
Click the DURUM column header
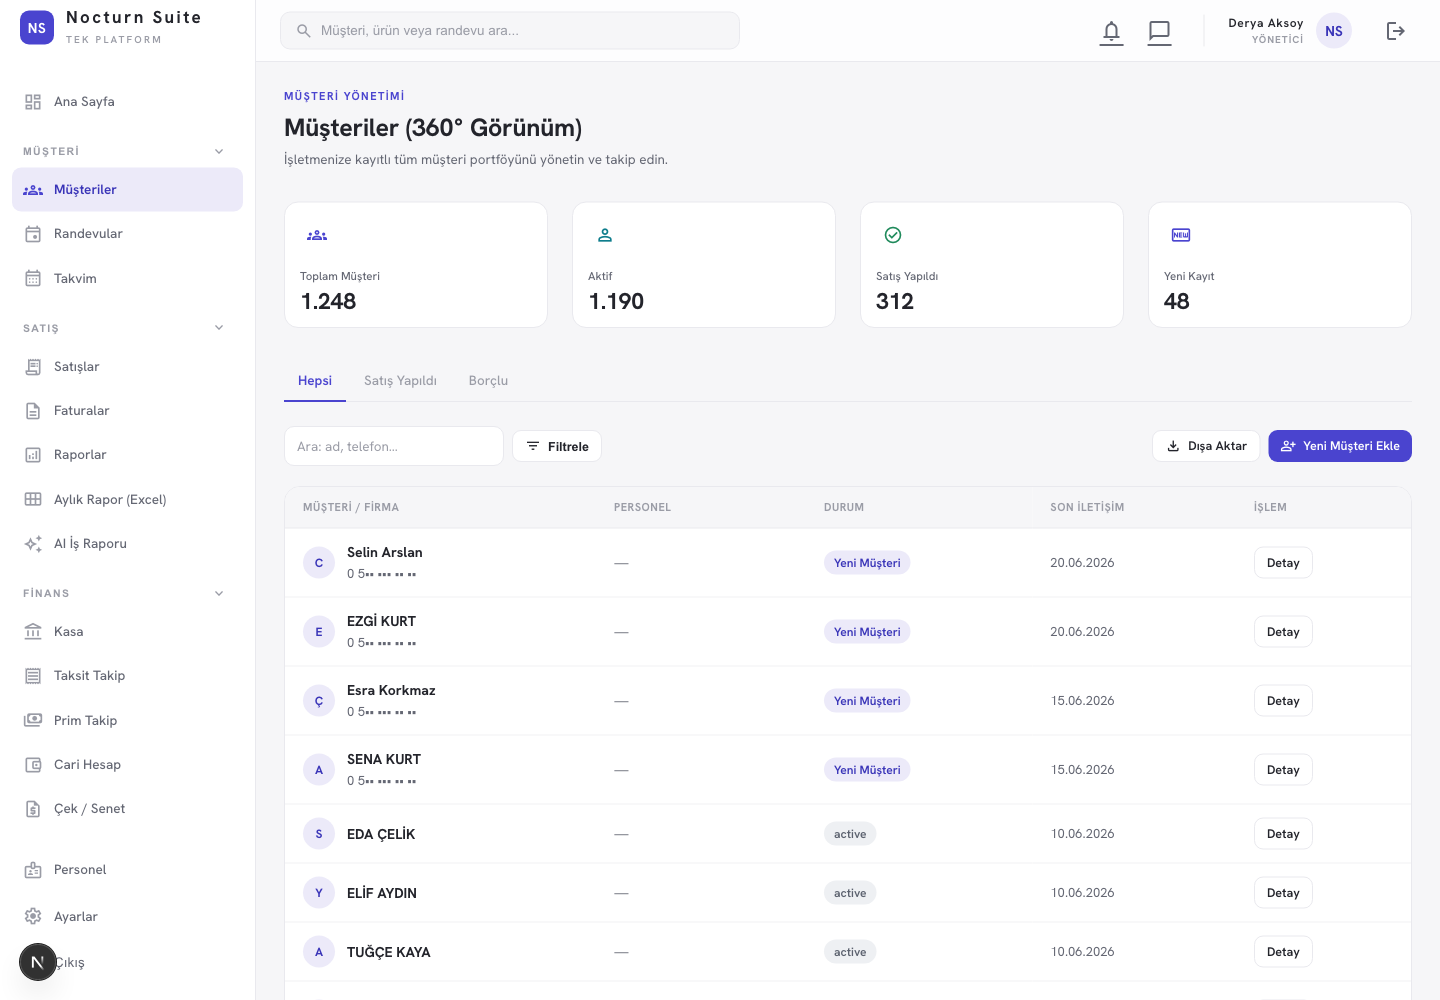pos(844,507)
